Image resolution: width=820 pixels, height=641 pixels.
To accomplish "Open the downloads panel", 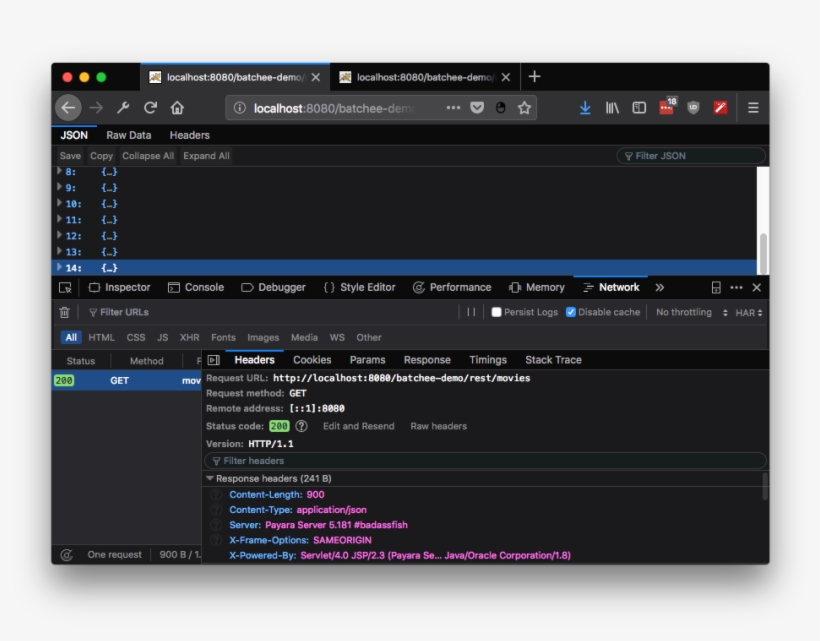I will pyautogui.click(x=585, y=107).
